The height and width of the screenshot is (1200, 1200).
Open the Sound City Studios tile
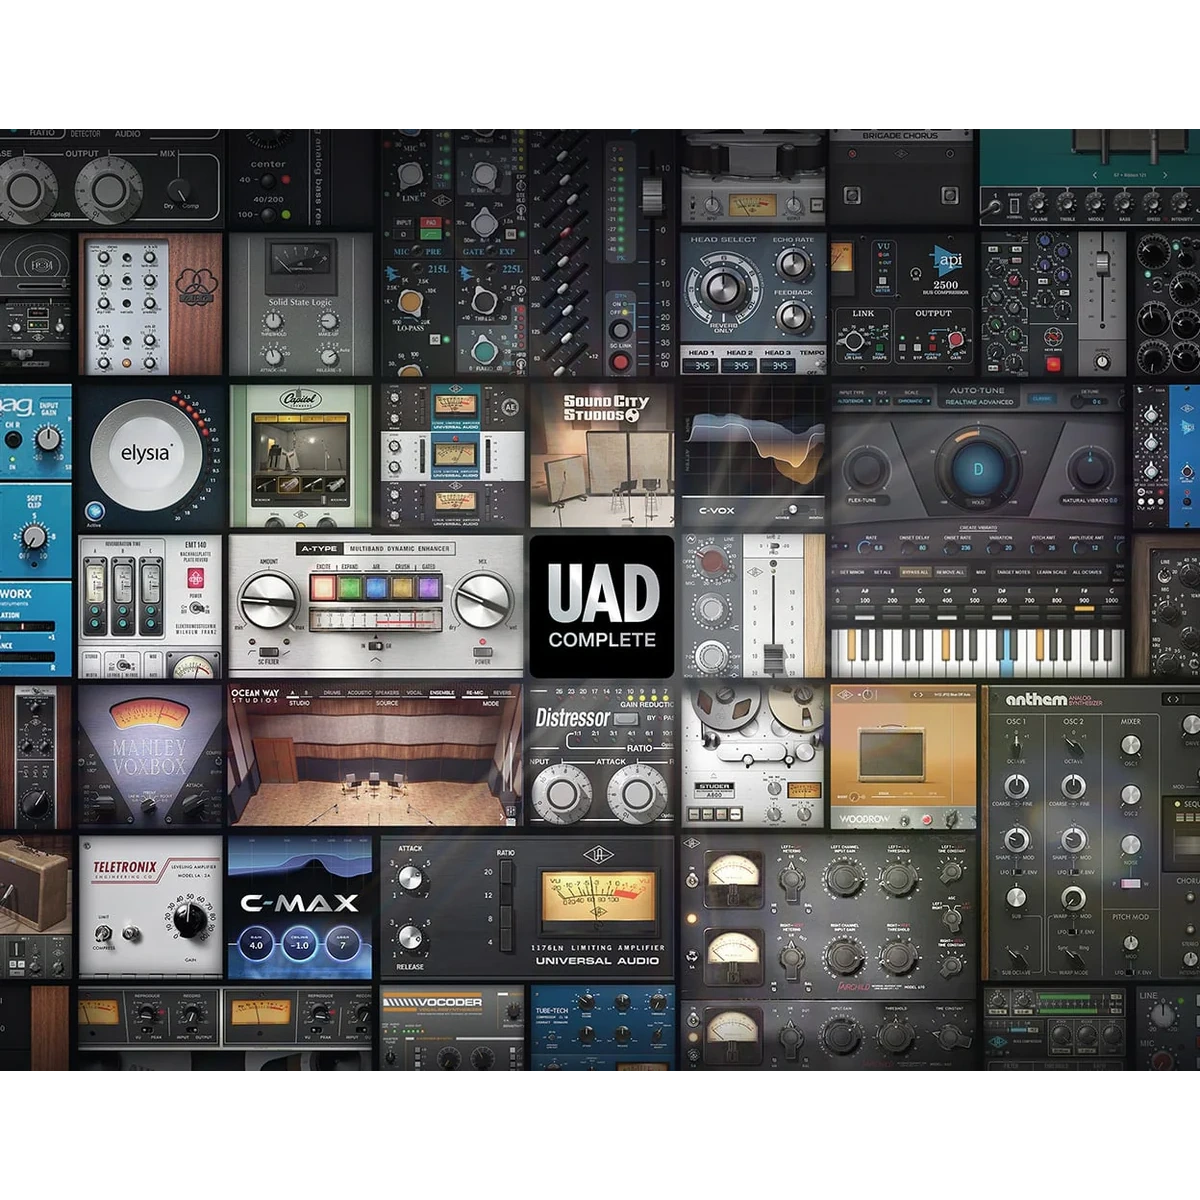tap(602, 457)
